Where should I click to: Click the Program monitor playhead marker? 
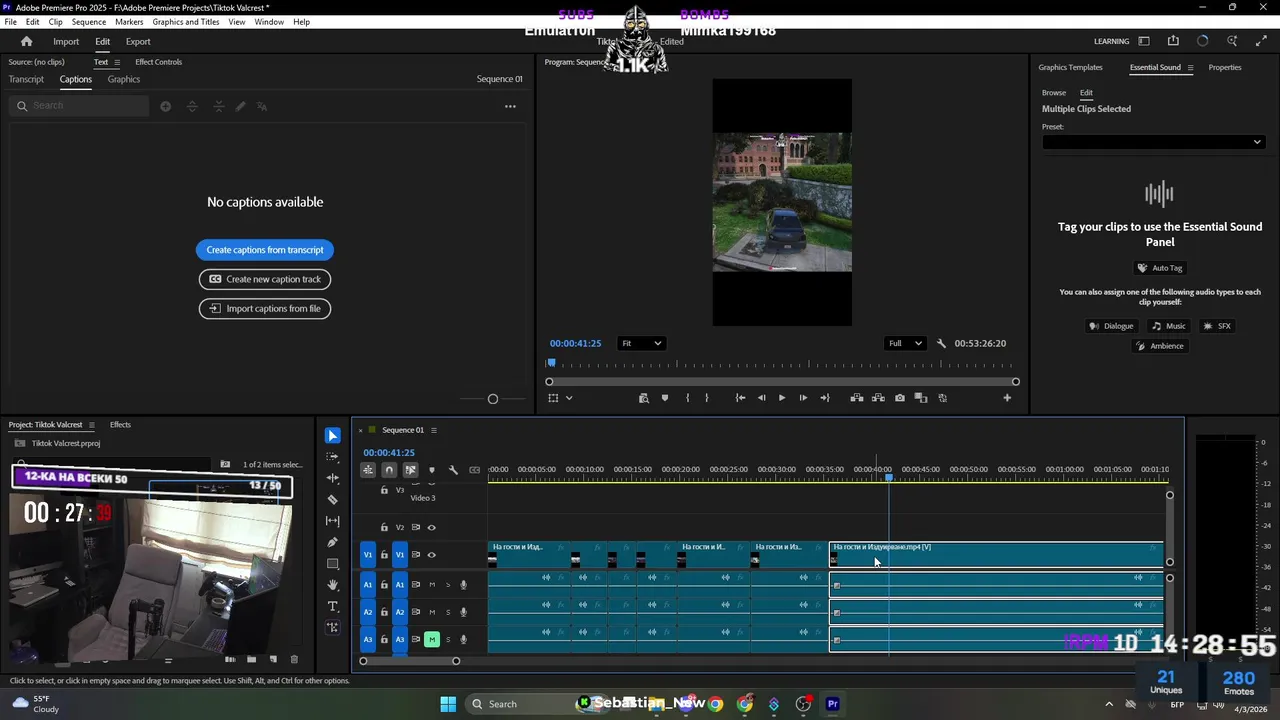pyautogui.click(x=551, y=363)
